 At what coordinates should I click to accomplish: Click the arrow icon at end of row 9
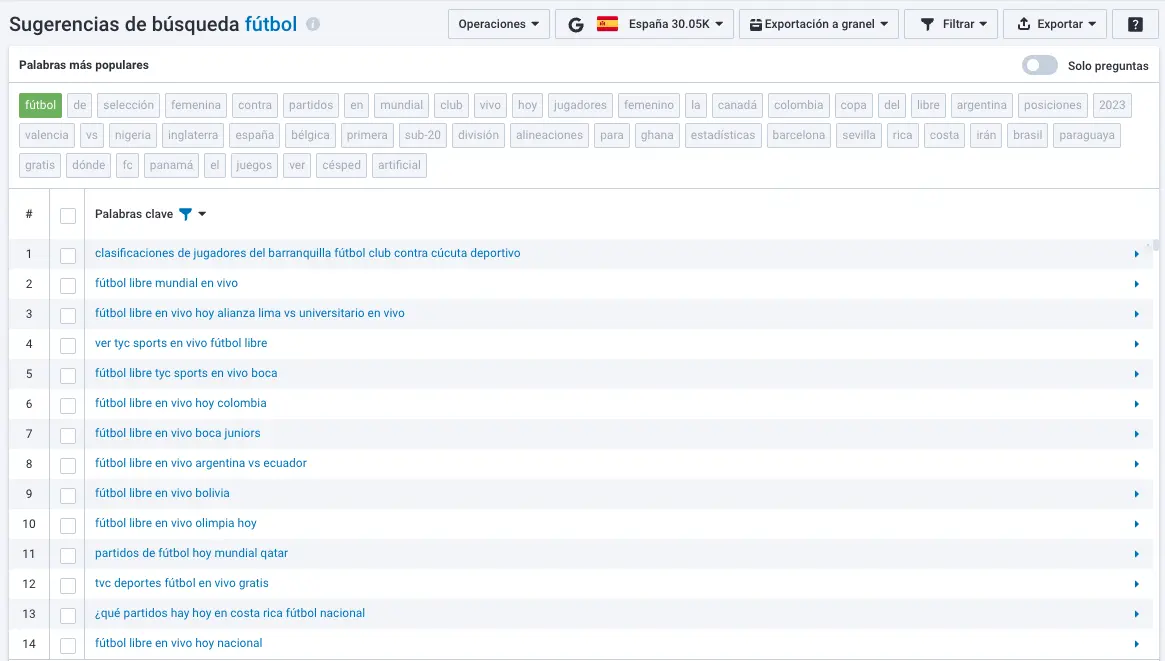[1137, 494]
